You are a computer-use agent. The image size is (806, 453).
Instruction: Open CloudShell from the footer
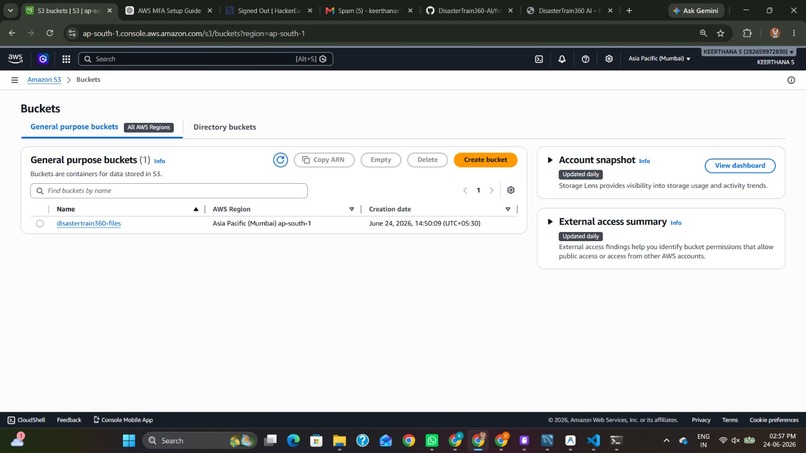pyautogui.click(x=26, y=420)
